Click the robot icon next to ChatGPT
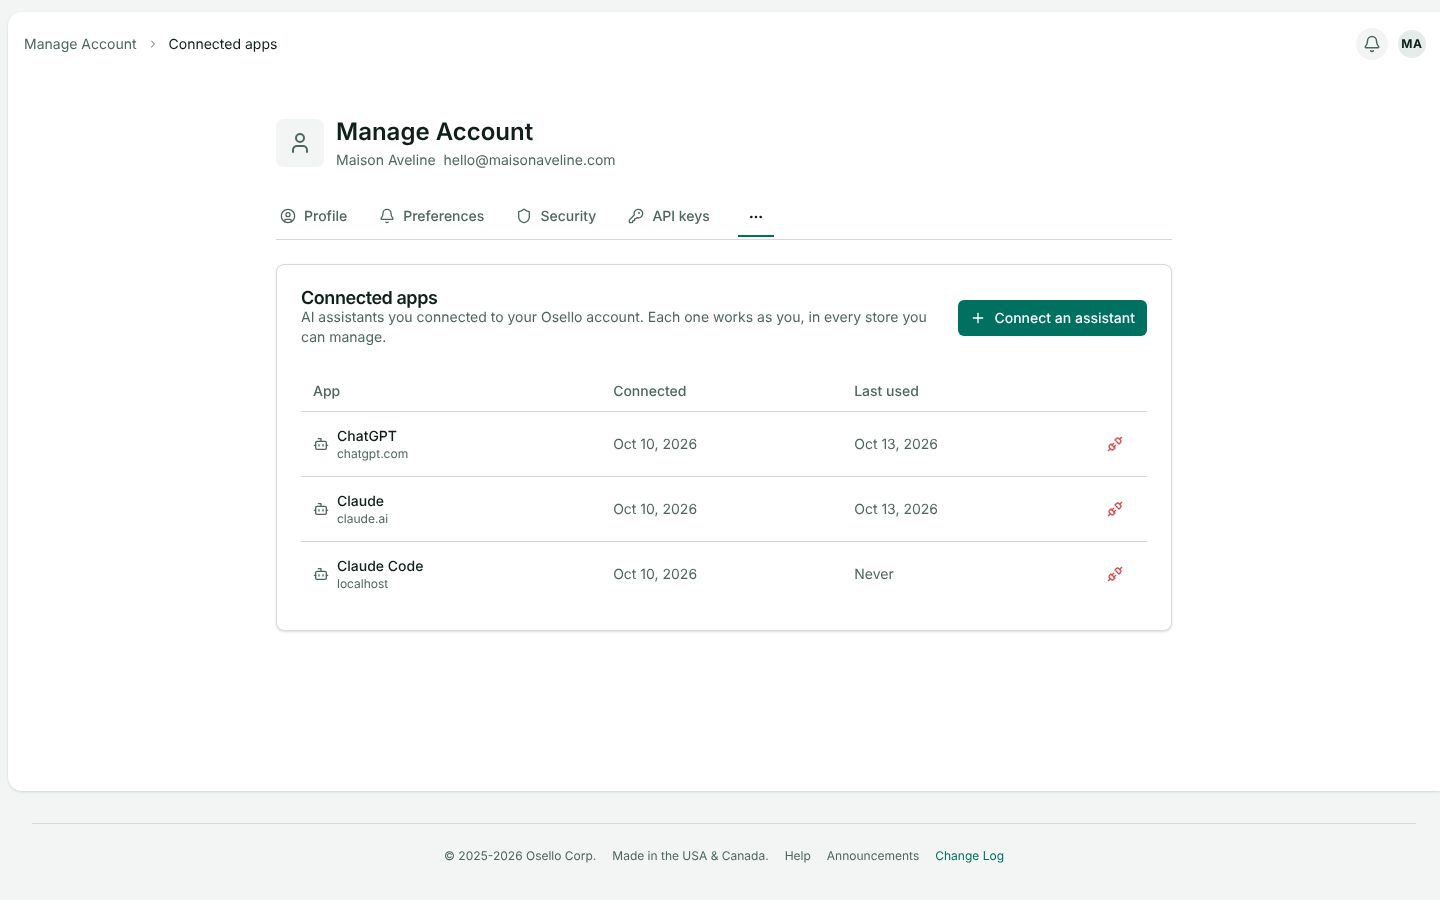This screenshot has width=1440, height=900. coord(321,444)
